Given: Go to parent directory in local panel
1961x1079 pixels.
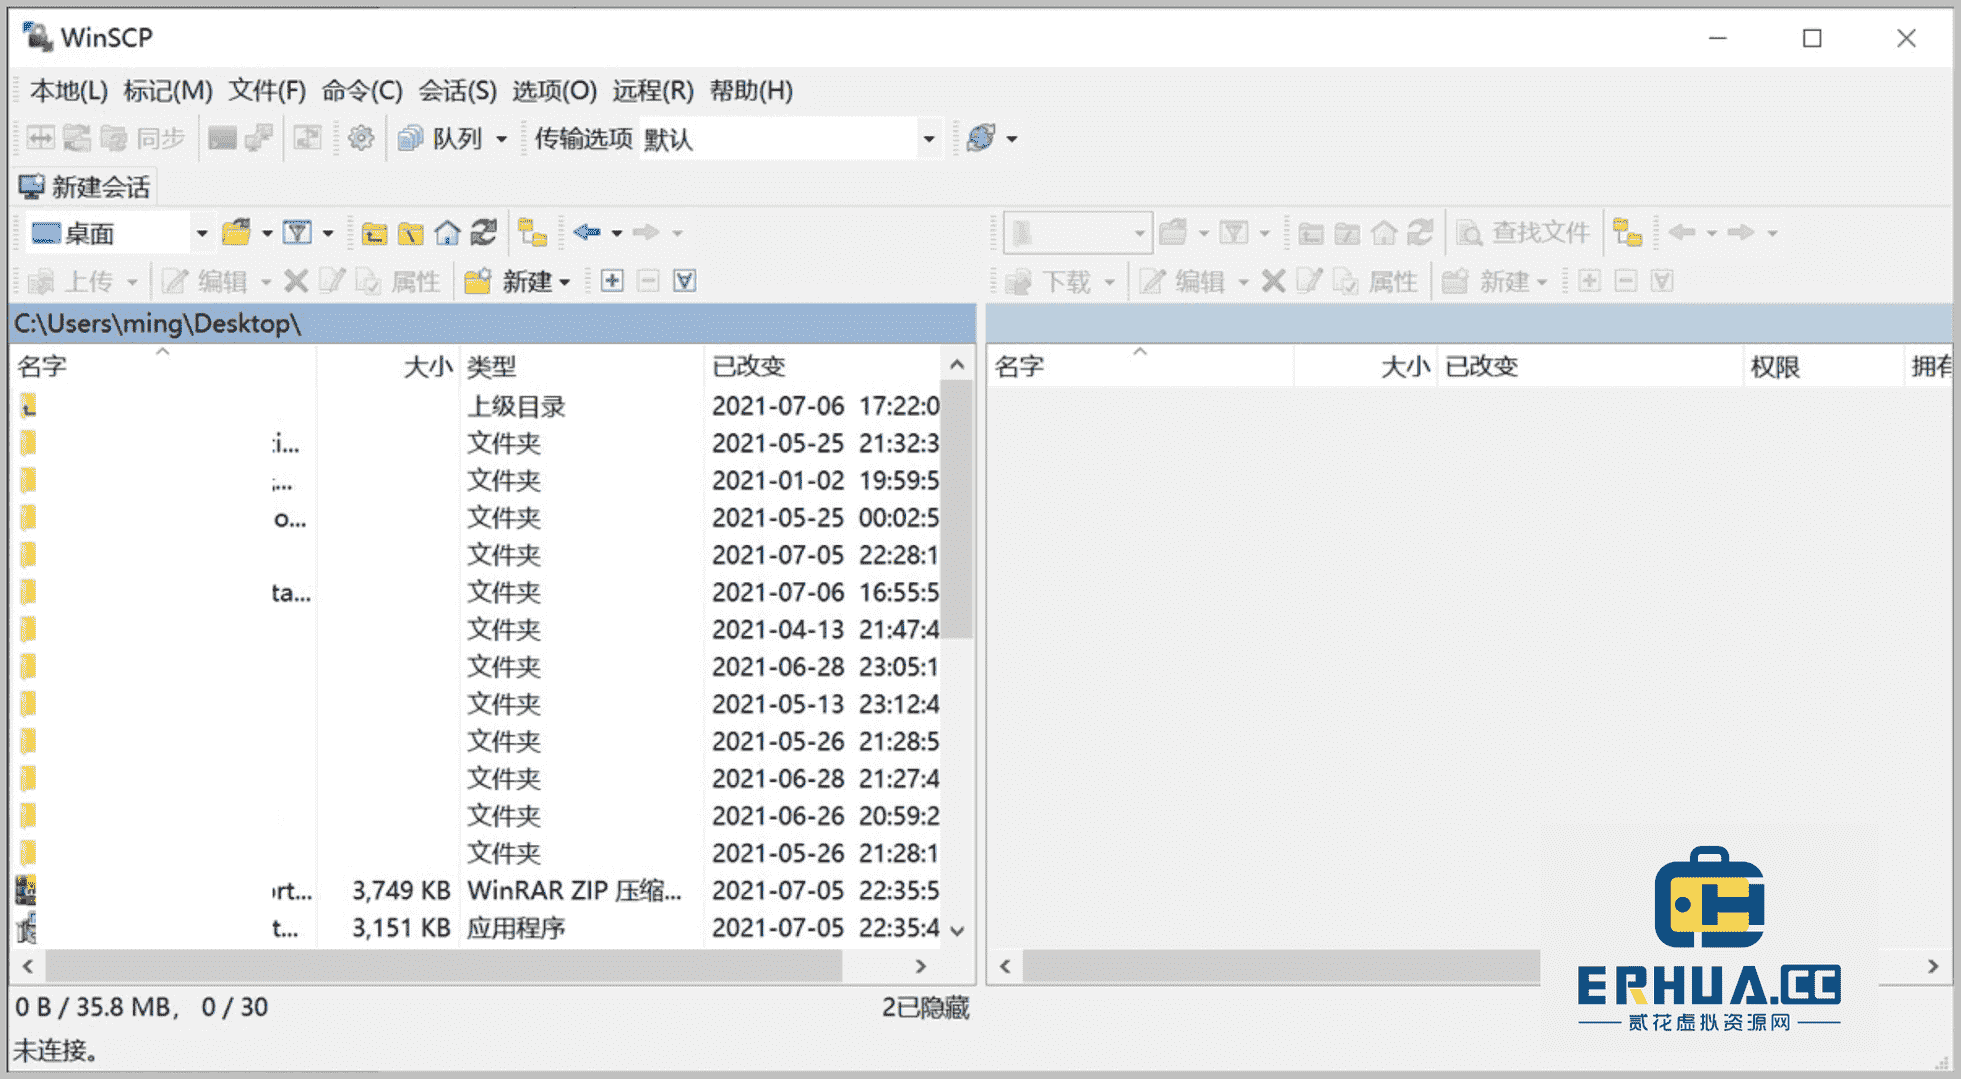Looking at the screenshot, I should pyautogui.click(x=374, y=233).
